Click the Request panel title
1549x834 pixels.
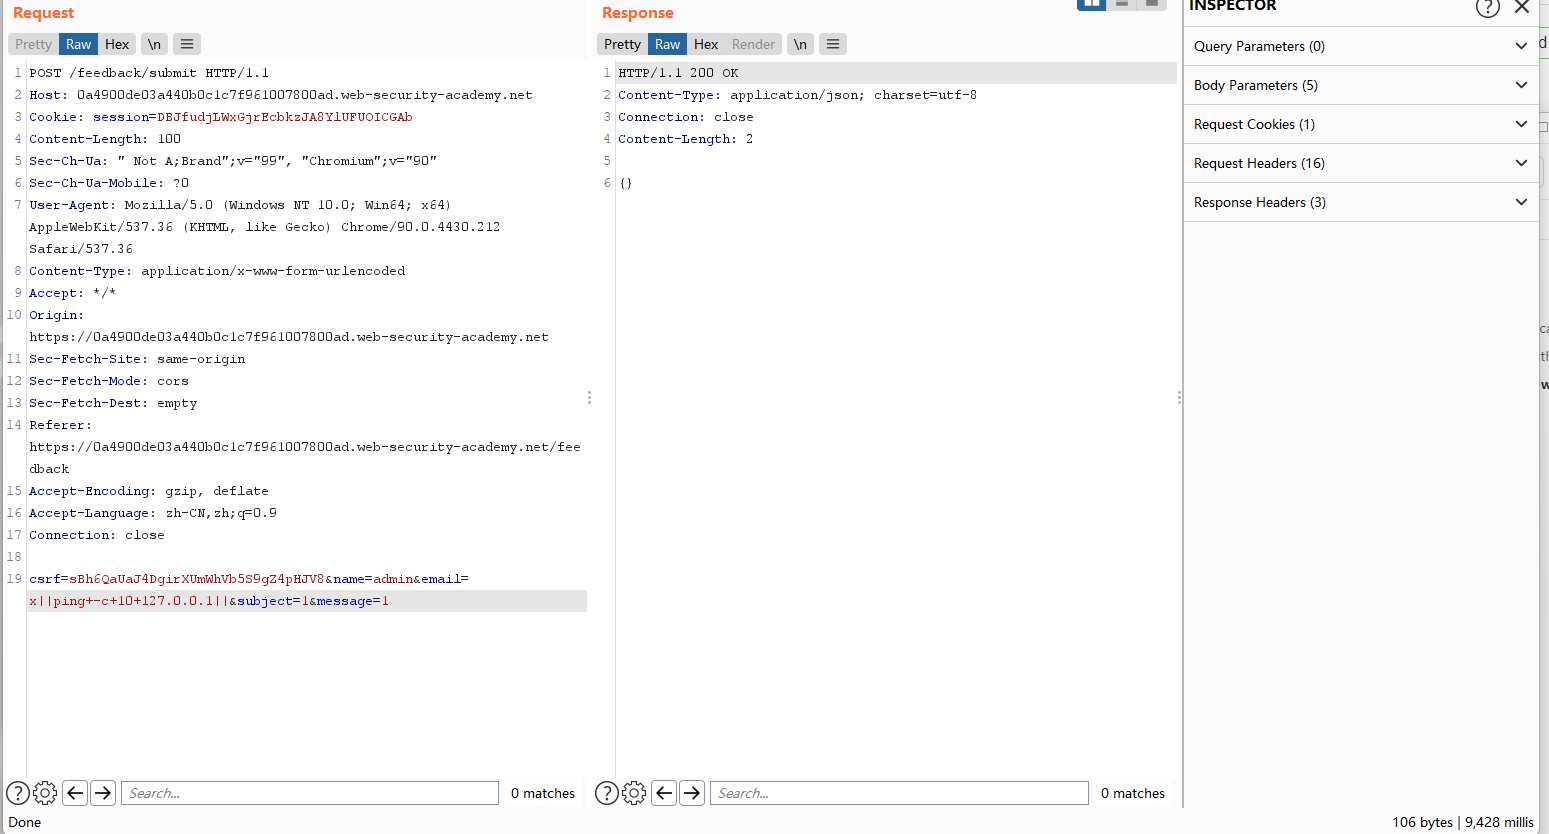pyautogui.click(x=43, y=13)
